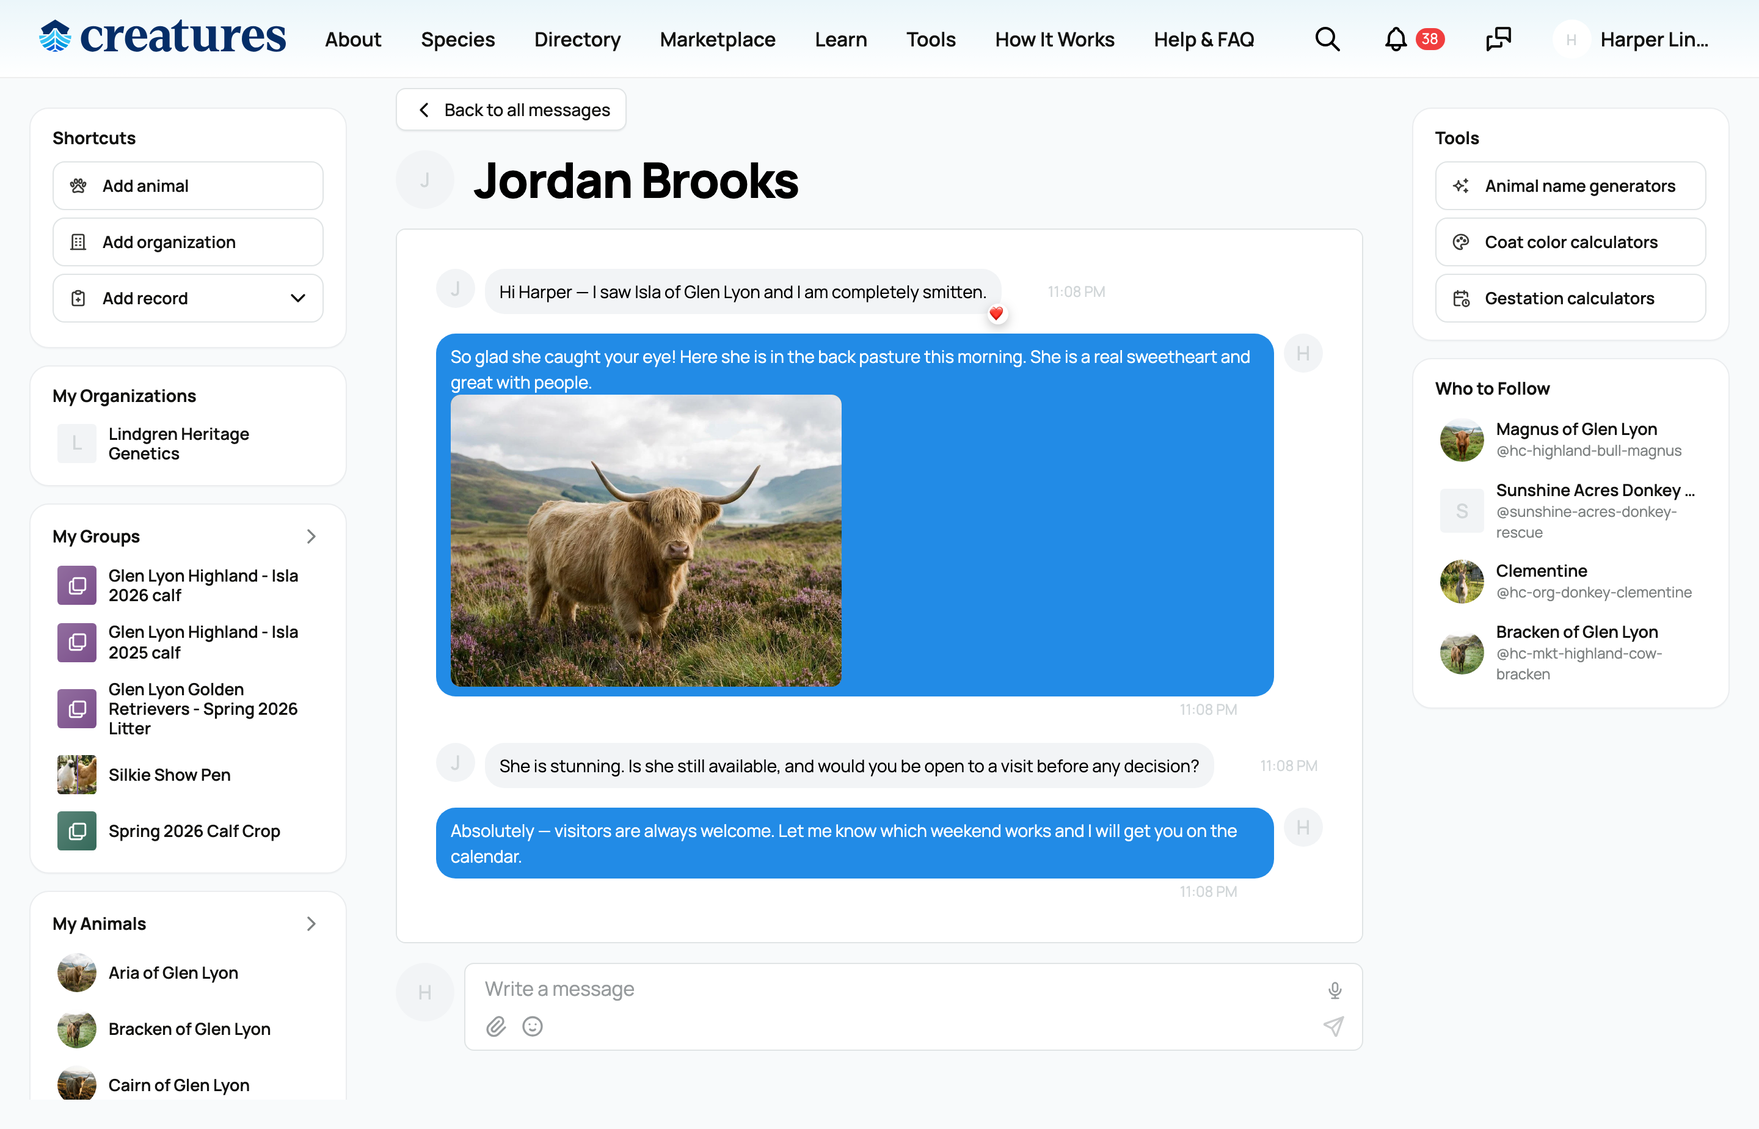Screen dimensions: 1759x1129
Task: Open Bracken of Glen Lyon in My Animals
Action: coord(189,1029)
